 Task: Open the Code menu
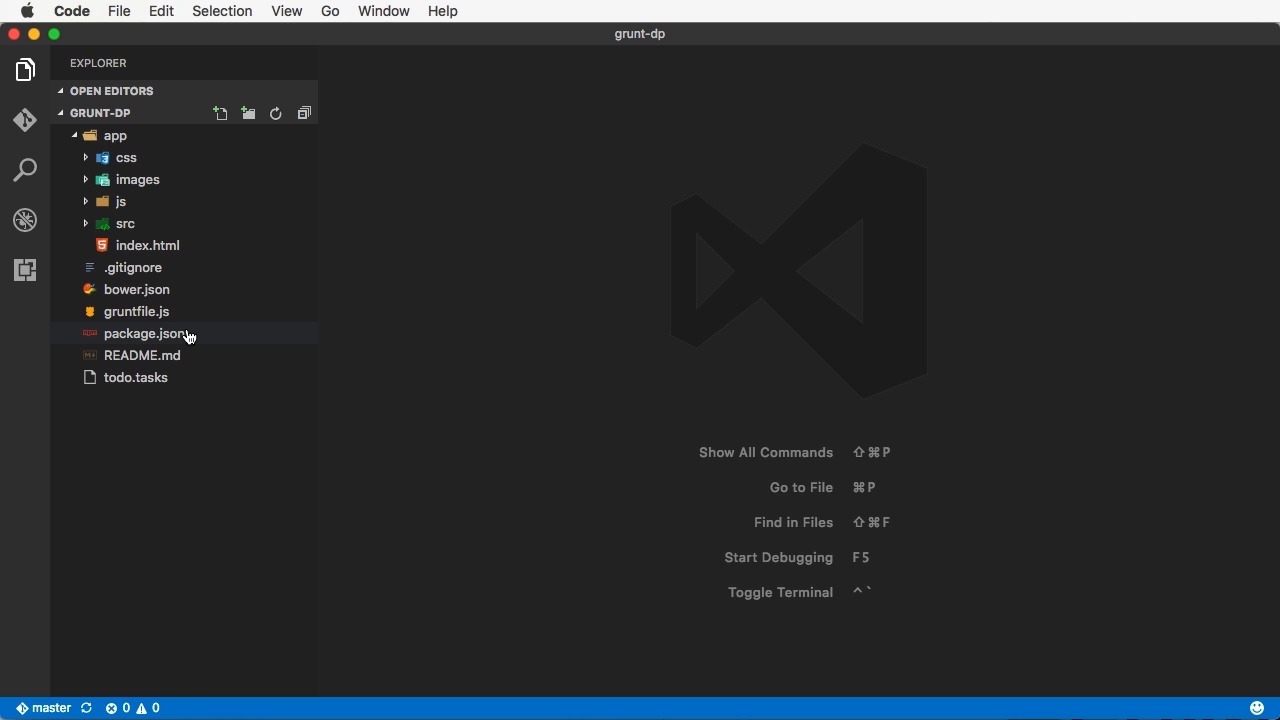[x=72, y=11]
